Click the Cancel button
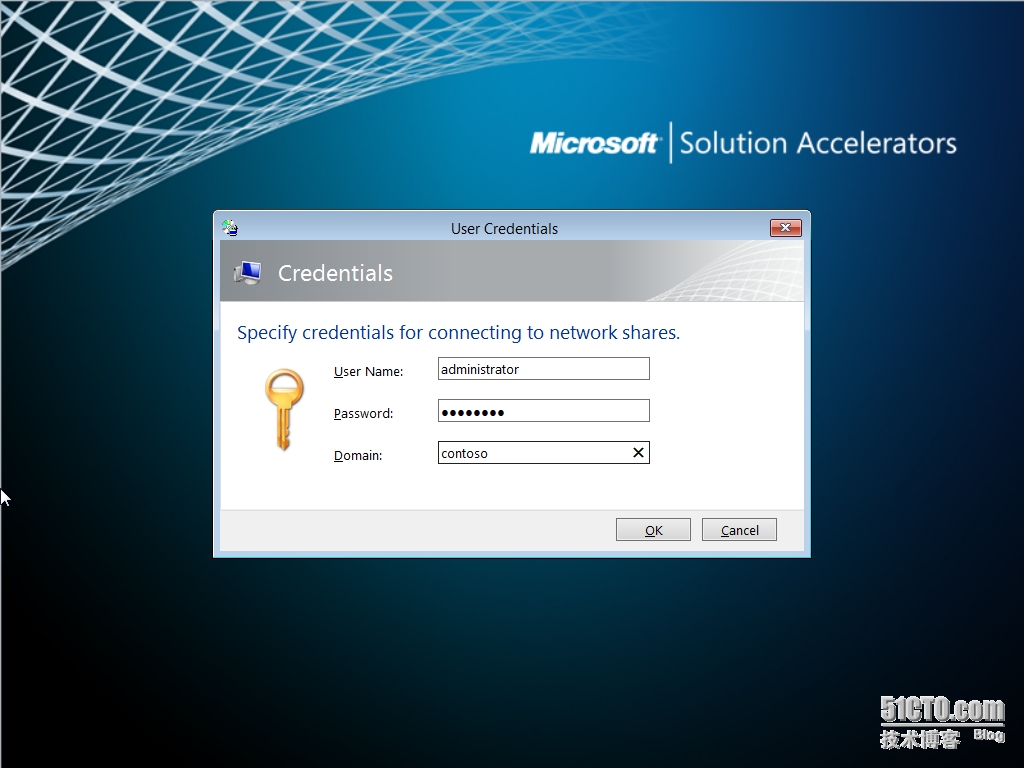The image size is (1024, 768). (x=739, y=530)
